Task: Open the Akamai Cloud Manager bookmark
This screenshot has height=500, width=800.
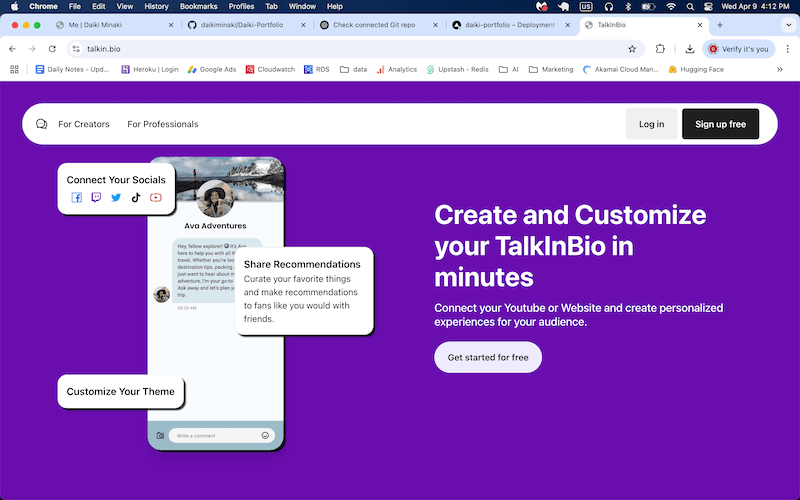Action: click(620, 69)
